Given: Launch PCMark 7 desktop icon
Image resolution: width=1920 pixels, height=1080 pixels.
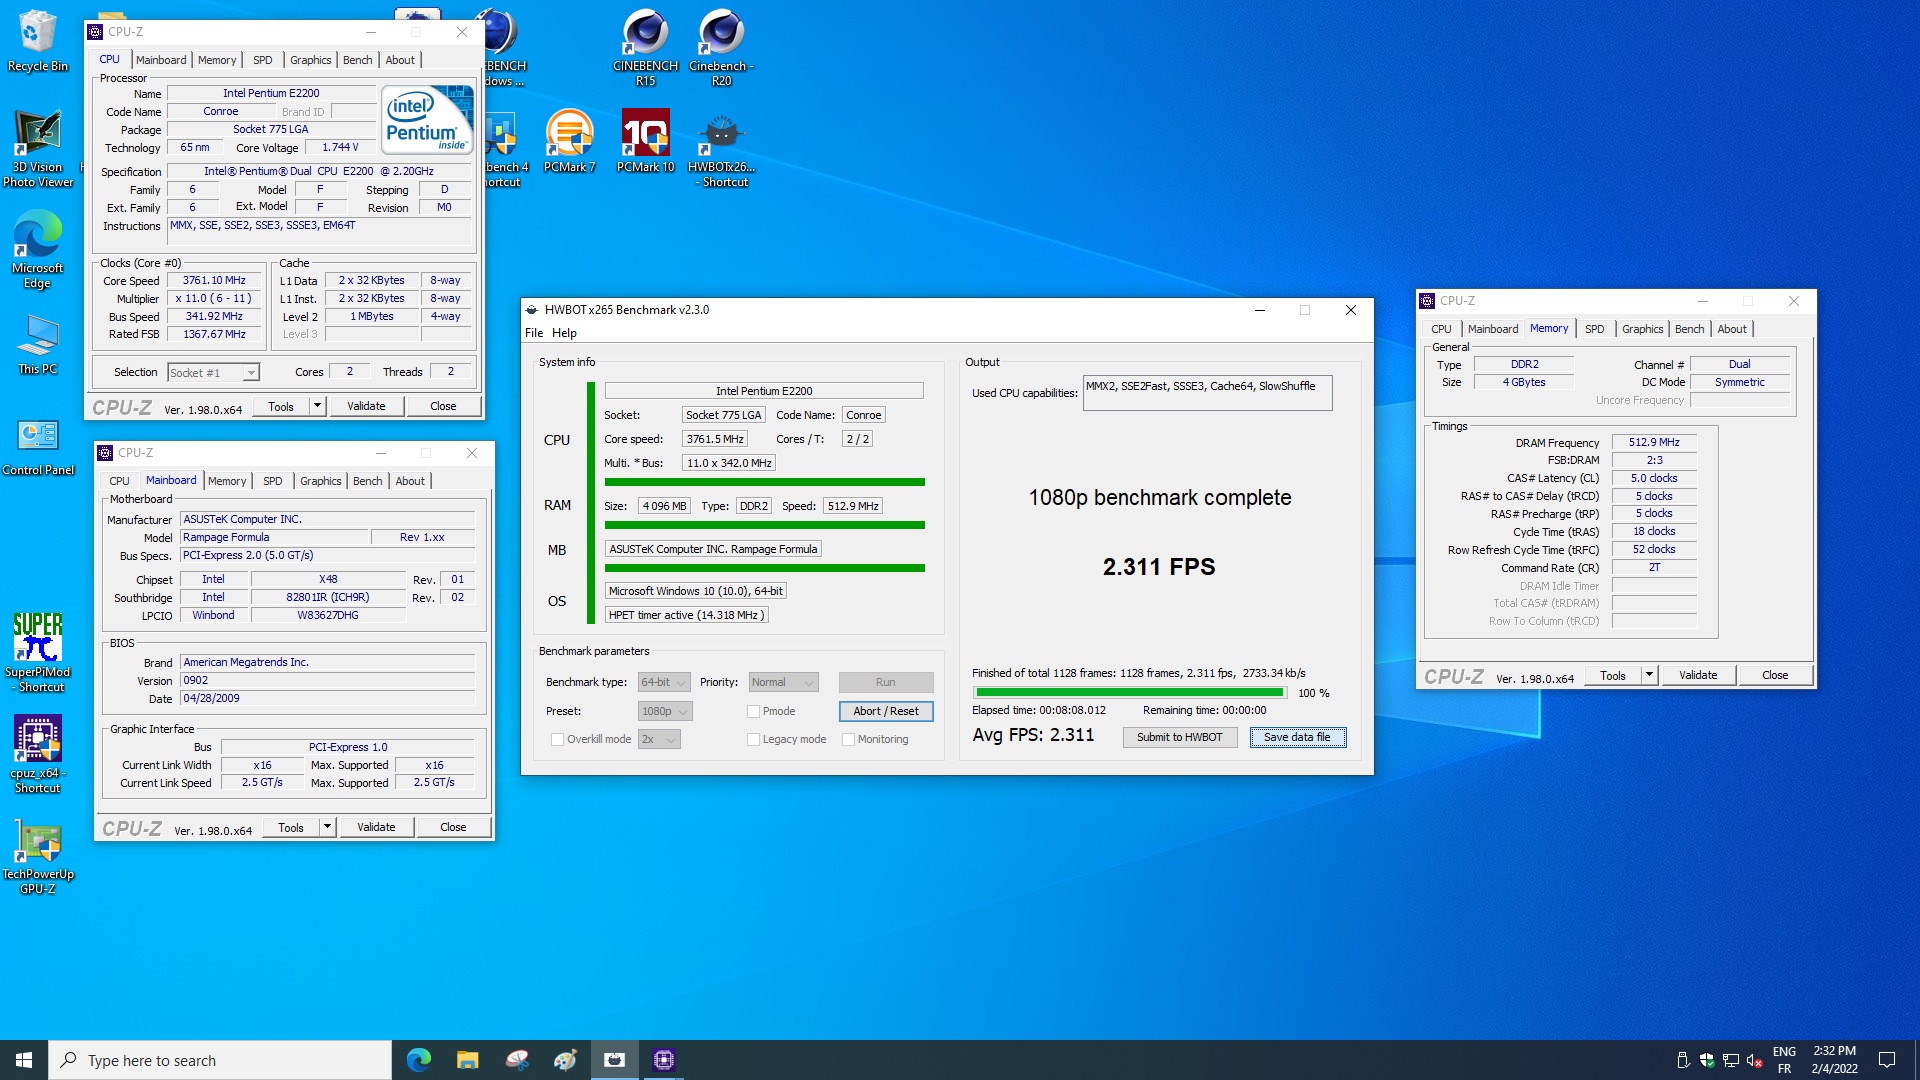Looking at the screenshot, I should pyautogui.click(x=570, y=141).
